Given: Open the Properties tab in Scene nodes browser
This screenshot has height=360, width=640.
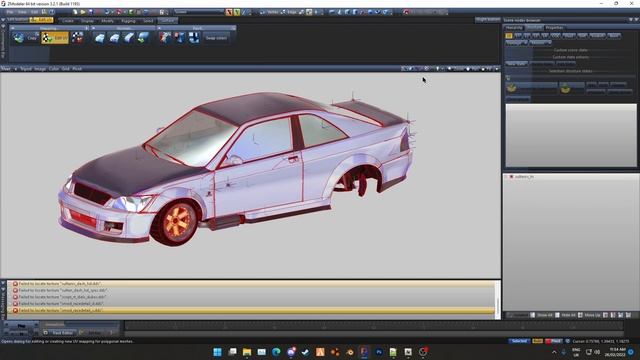Looking at the screenshot, I should coord(554,28).
